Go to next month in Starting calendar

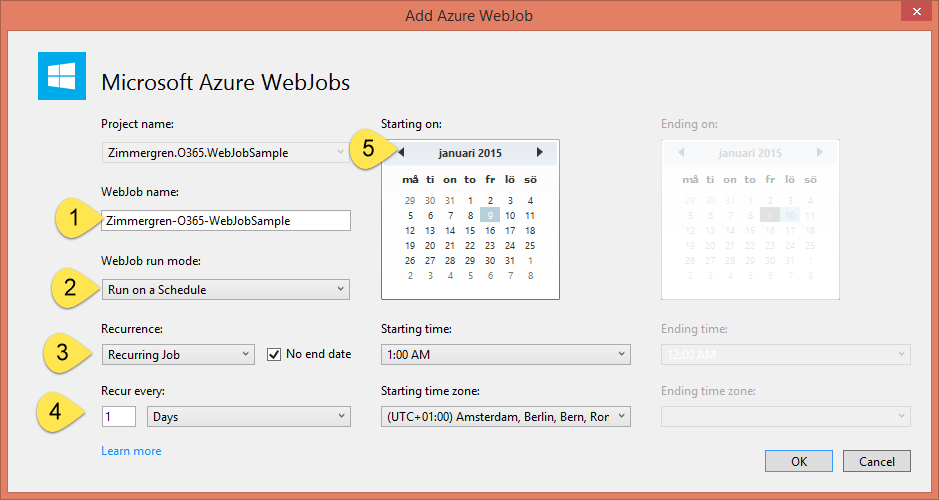point(539,153)
